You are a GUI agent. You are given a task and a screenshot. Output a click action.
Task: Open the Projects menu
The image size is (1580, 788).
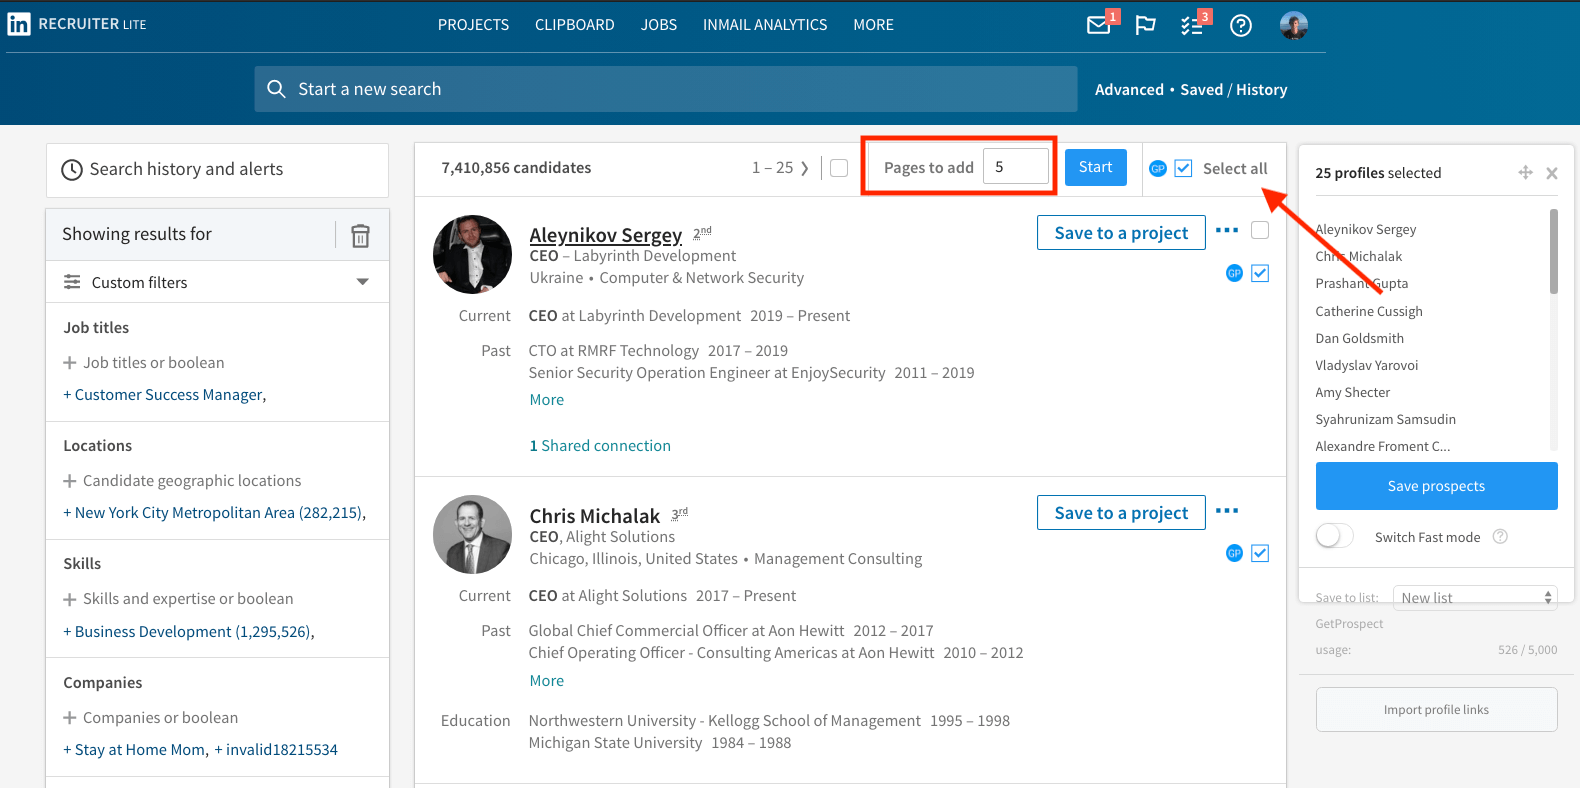[473, 25]
